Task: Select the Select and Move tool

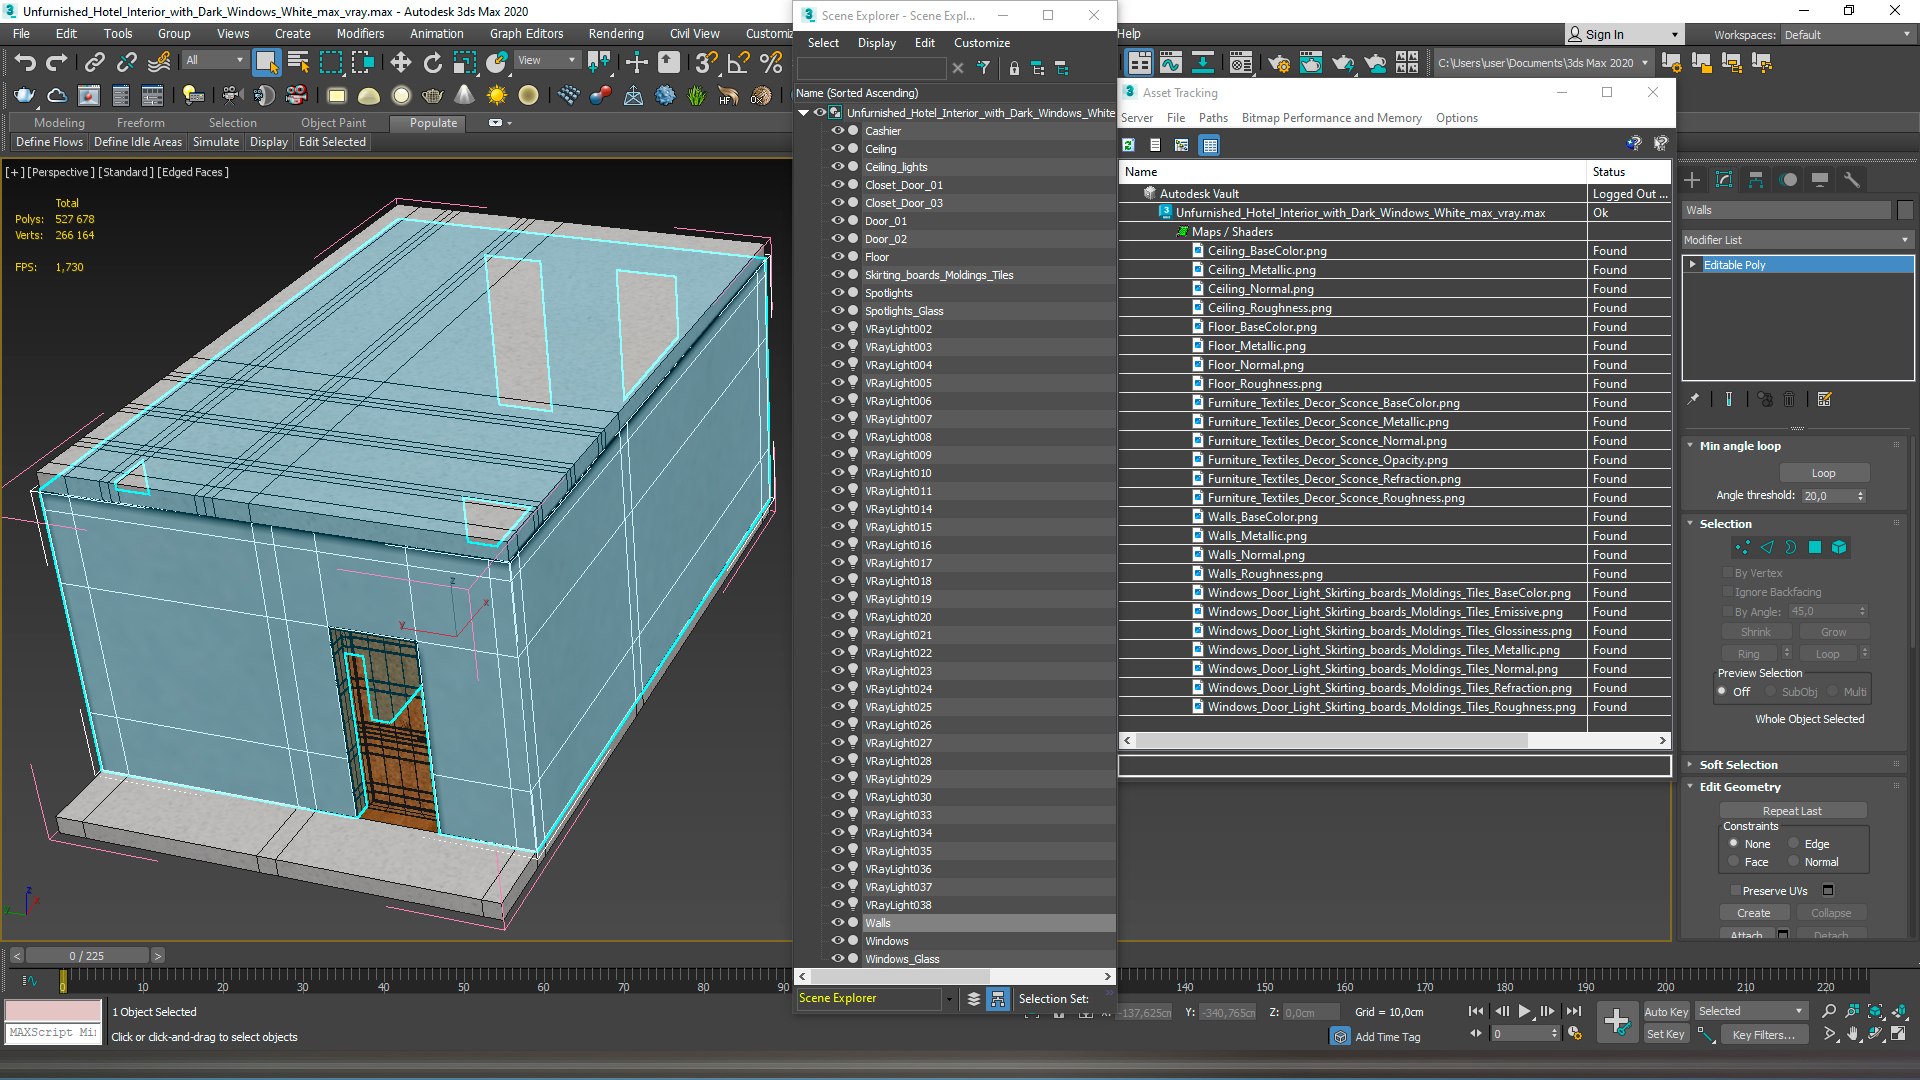Action: [x=400, y=63]
